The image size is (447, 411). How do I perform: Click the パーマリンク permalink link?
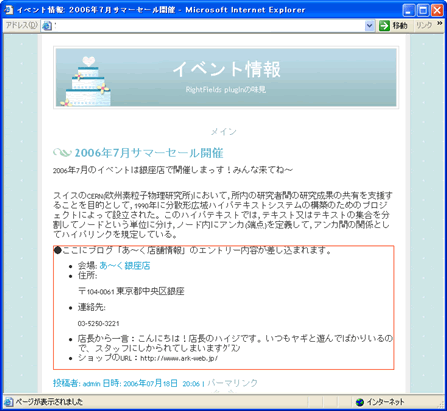232,383
